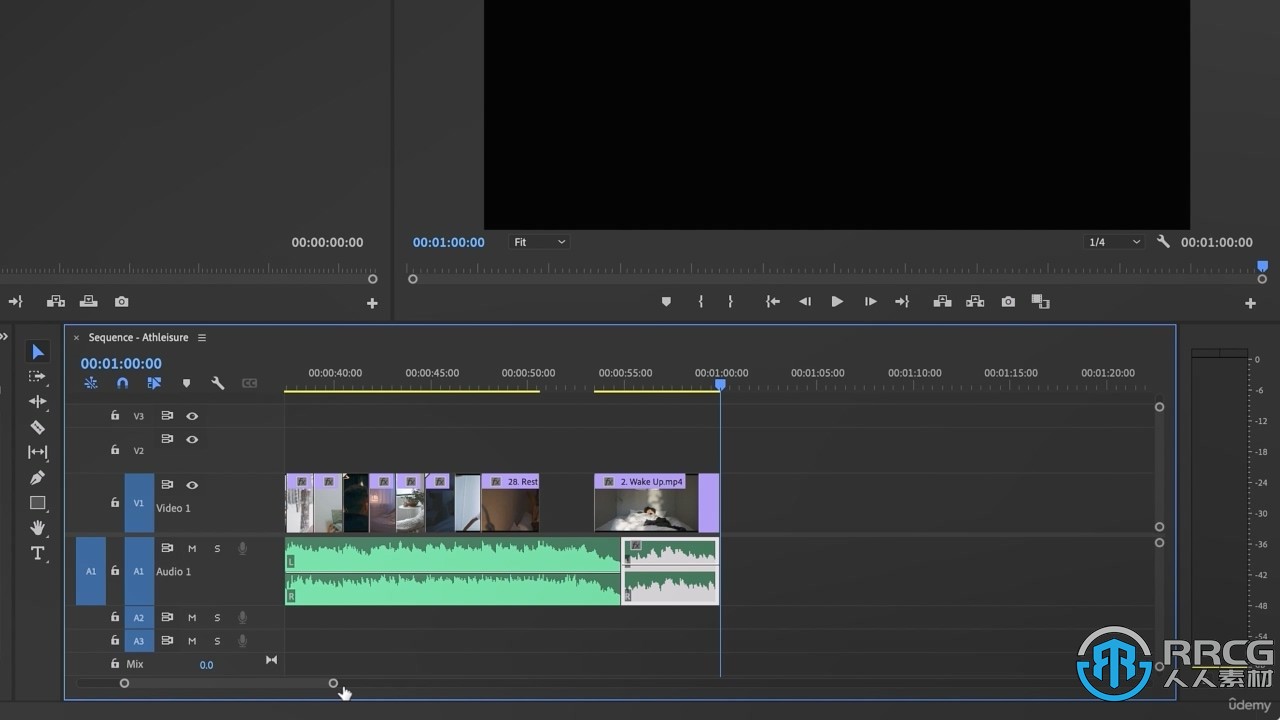Select the Razor tool

click(x=38, y=427)
